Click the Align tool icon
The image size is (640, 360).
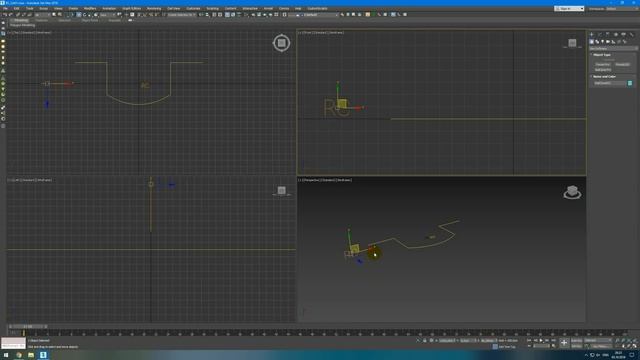[x=207, y=14]
